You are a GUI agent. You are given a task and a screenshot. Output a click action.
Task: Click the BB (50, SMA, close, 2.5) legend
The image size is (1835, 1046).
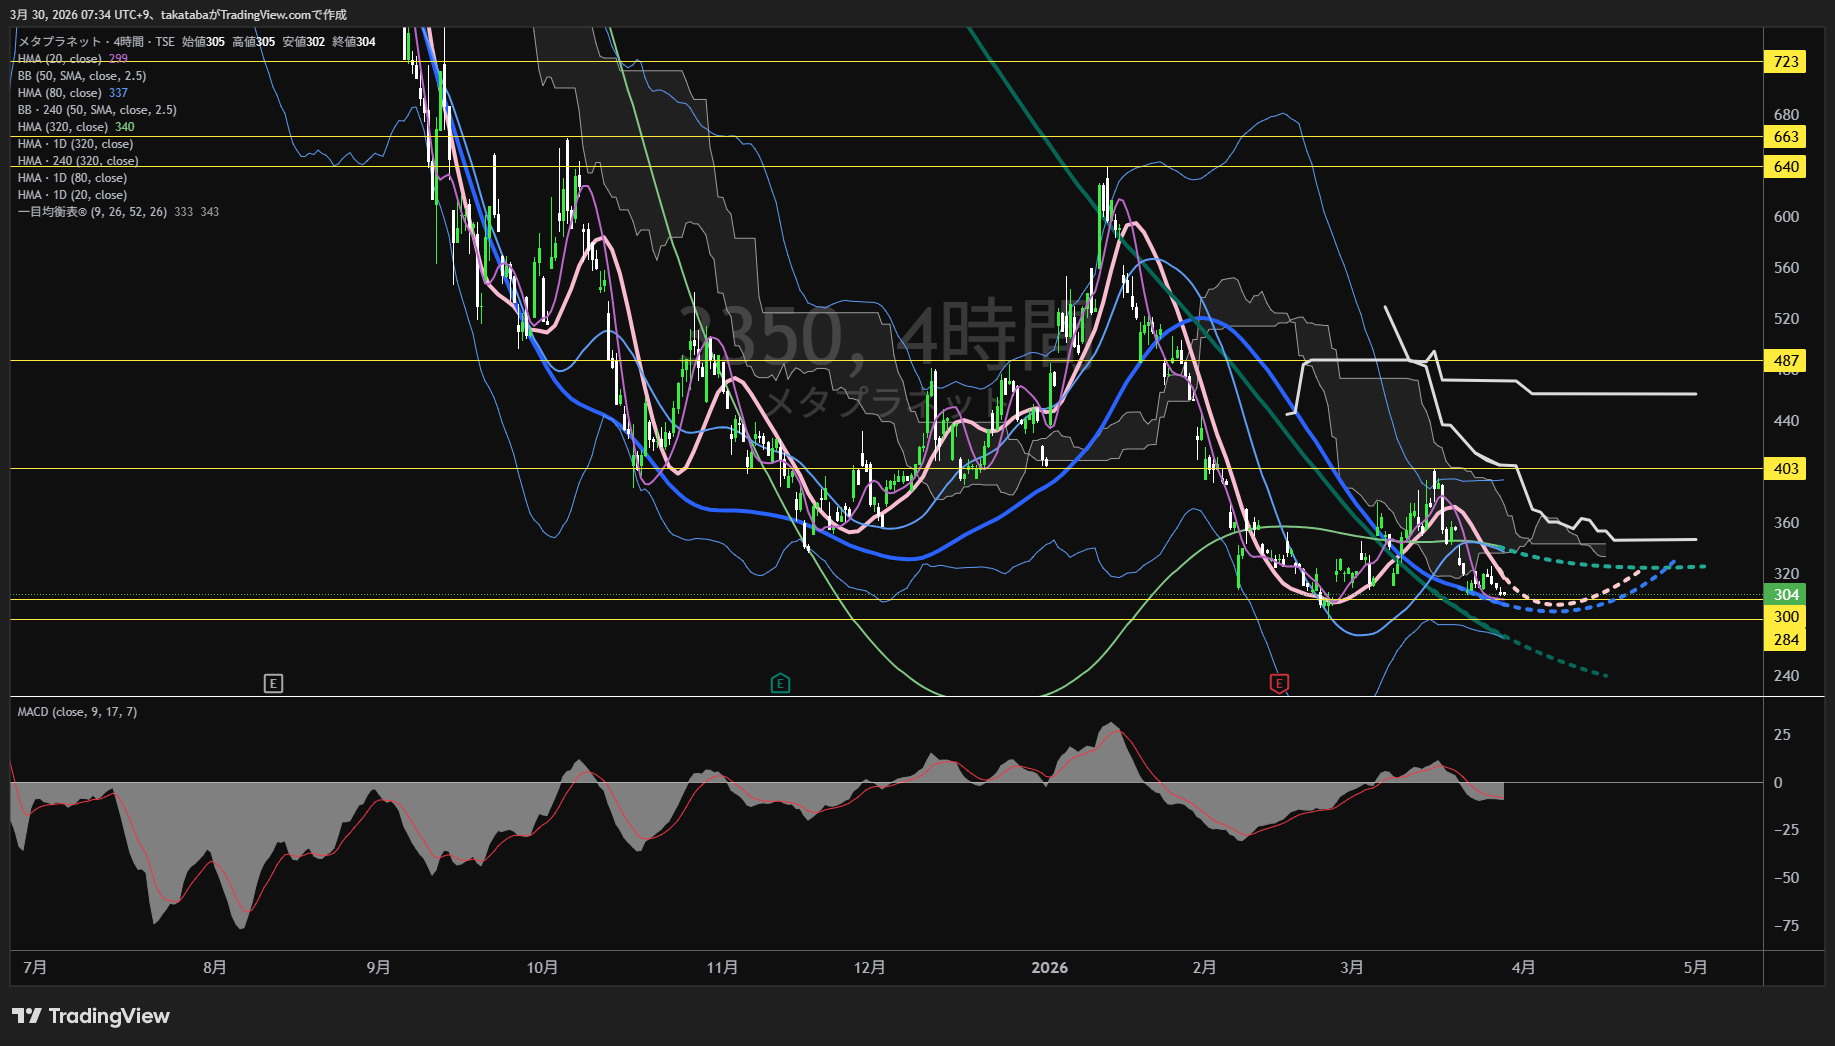82,76
